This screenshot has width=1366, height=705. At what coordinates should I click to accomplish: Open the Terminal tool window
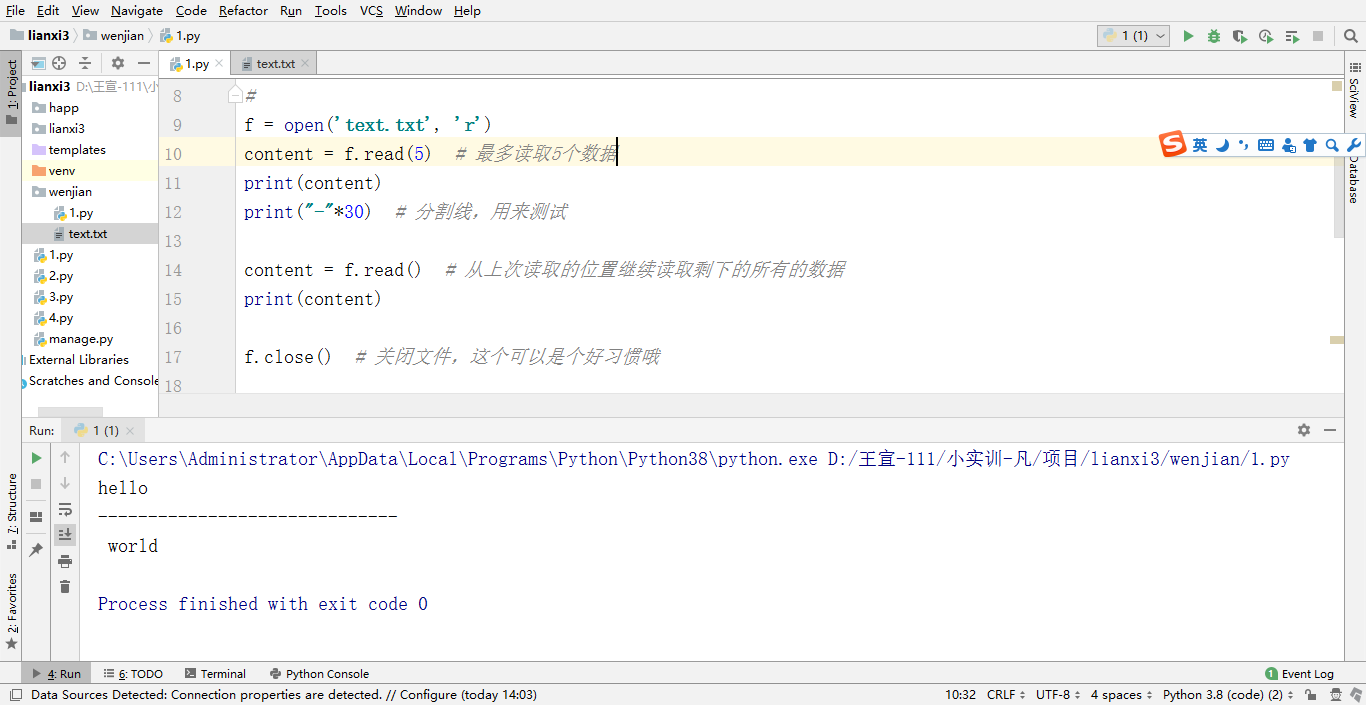pyautogui.click(x=215, y=674)
